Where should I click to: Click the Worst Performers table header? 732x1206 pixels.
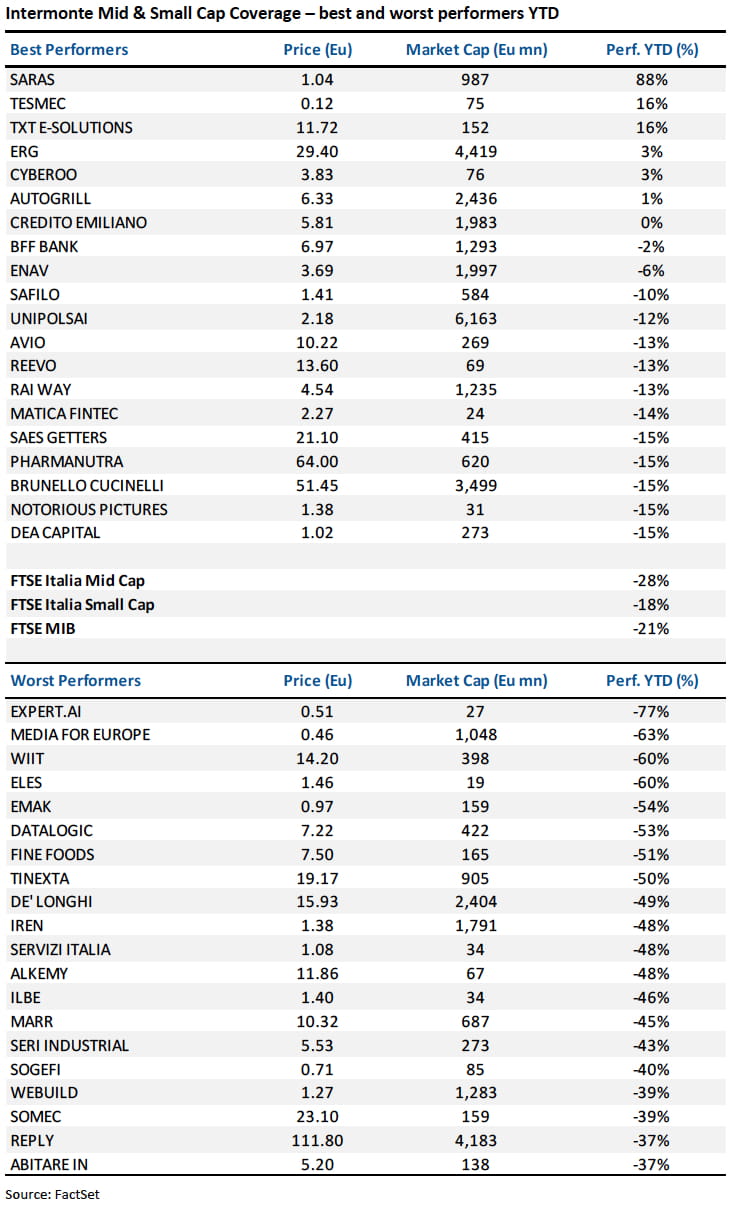pyautogui.click(x=75, y=680)
